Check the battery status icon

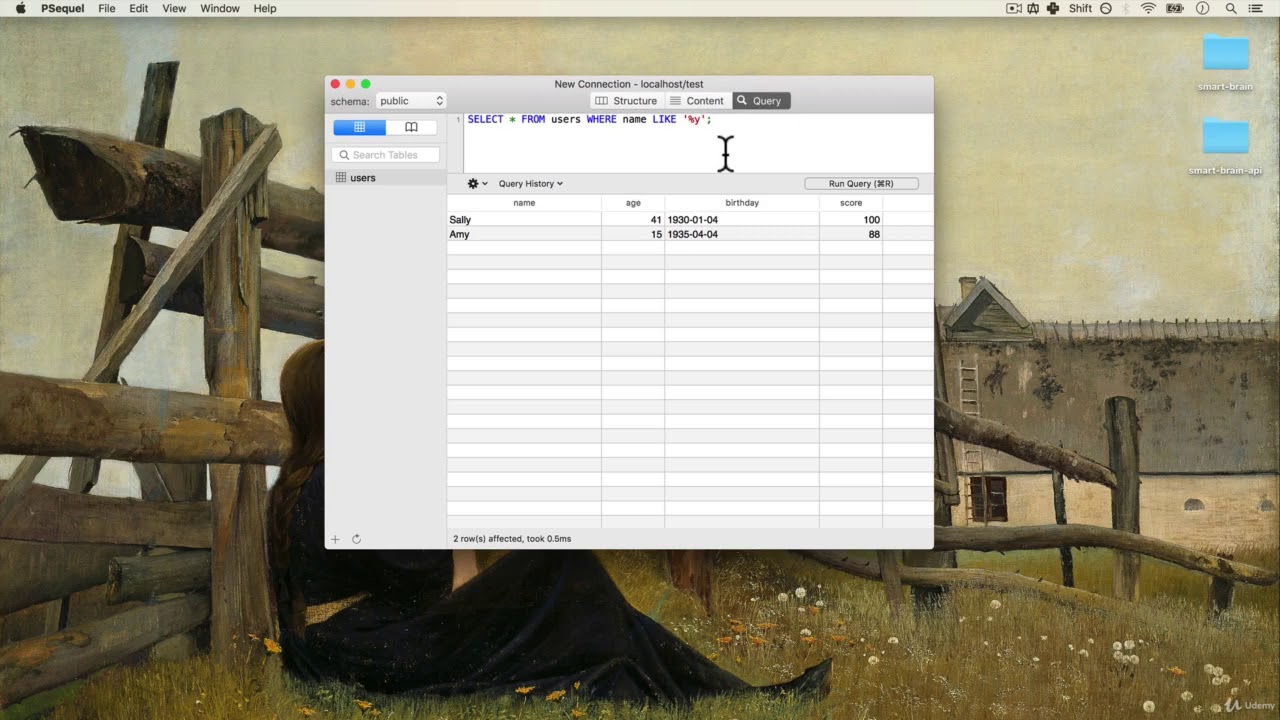(1175, 8)
